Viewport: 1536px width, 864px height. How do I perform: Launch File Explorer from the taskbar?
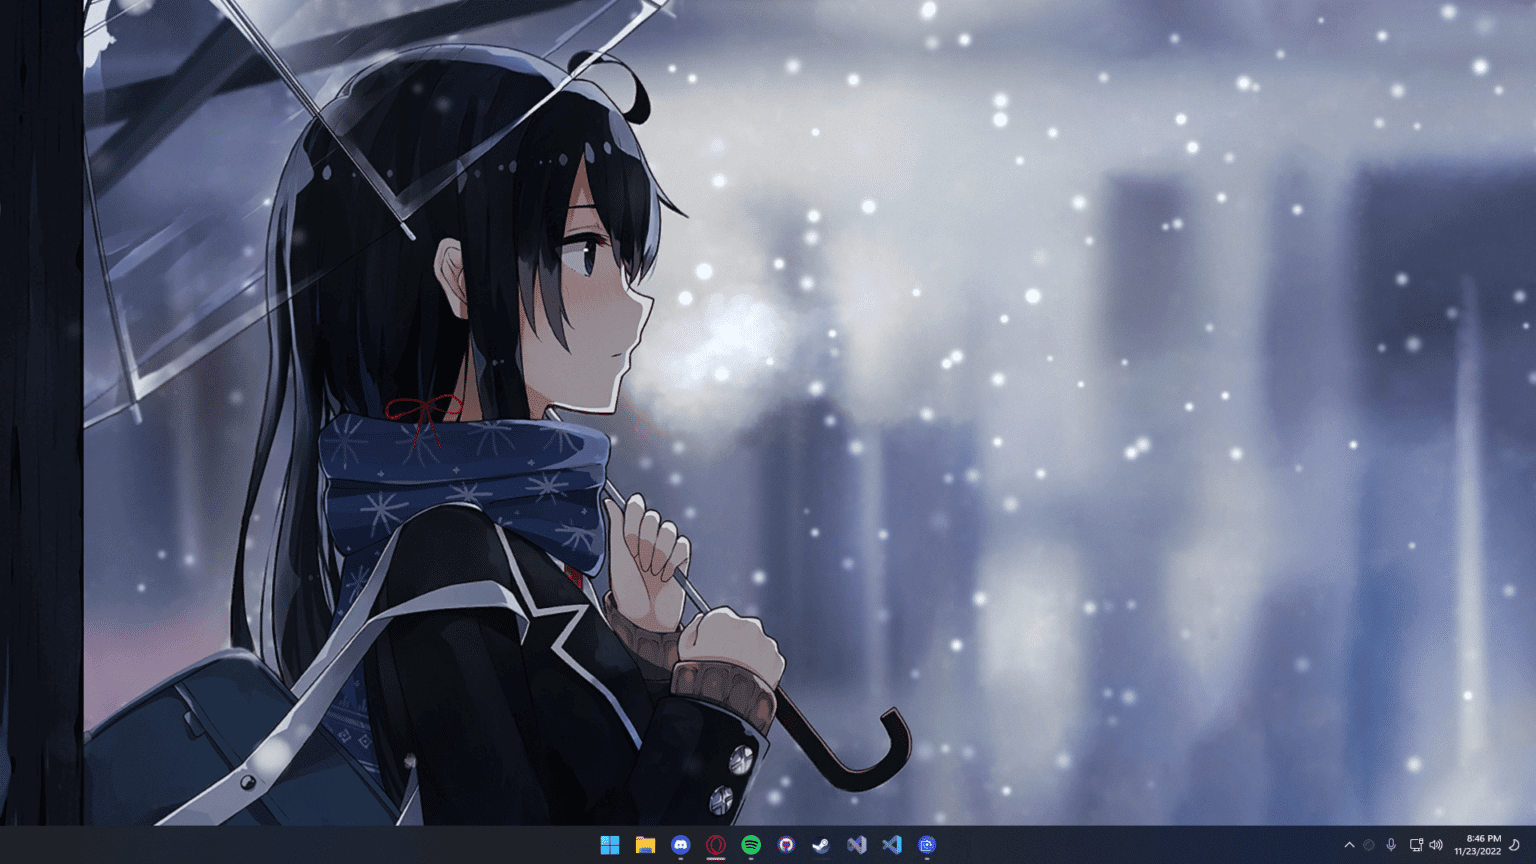pyautogui.click(x=645, y=845)
